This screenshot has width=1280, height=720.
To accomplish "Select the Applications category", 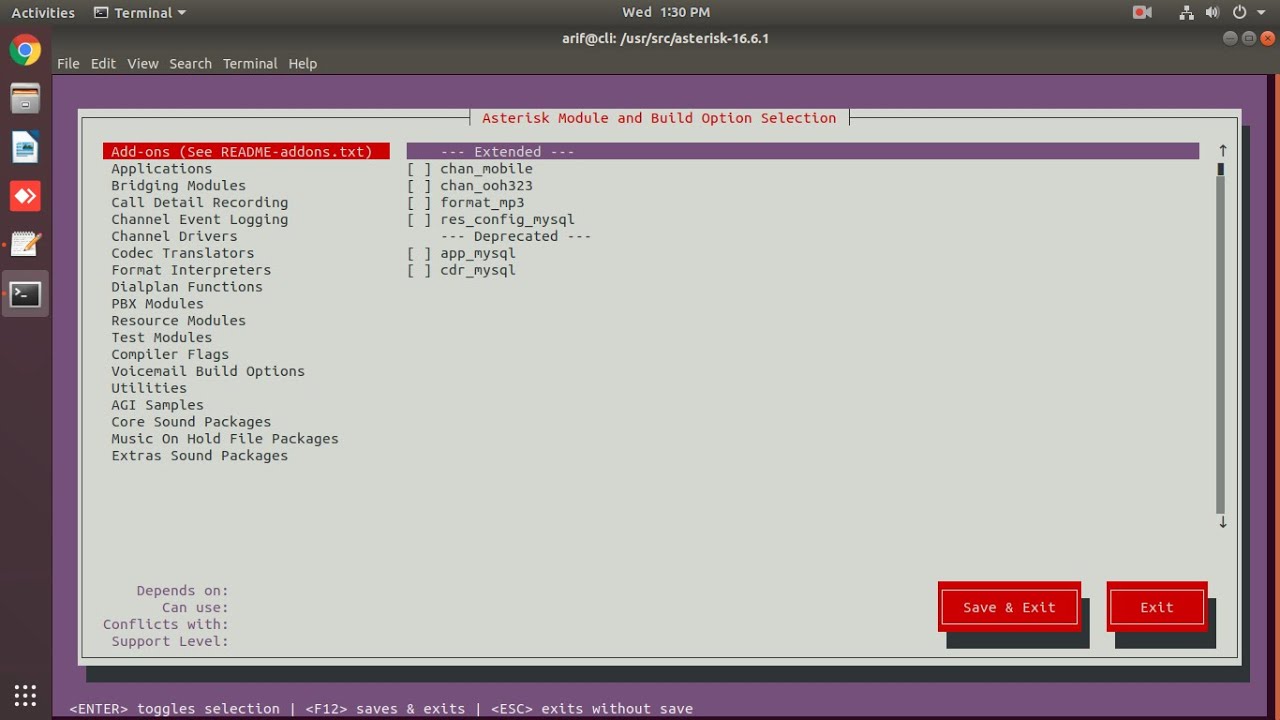I will [x=161, y=169].
